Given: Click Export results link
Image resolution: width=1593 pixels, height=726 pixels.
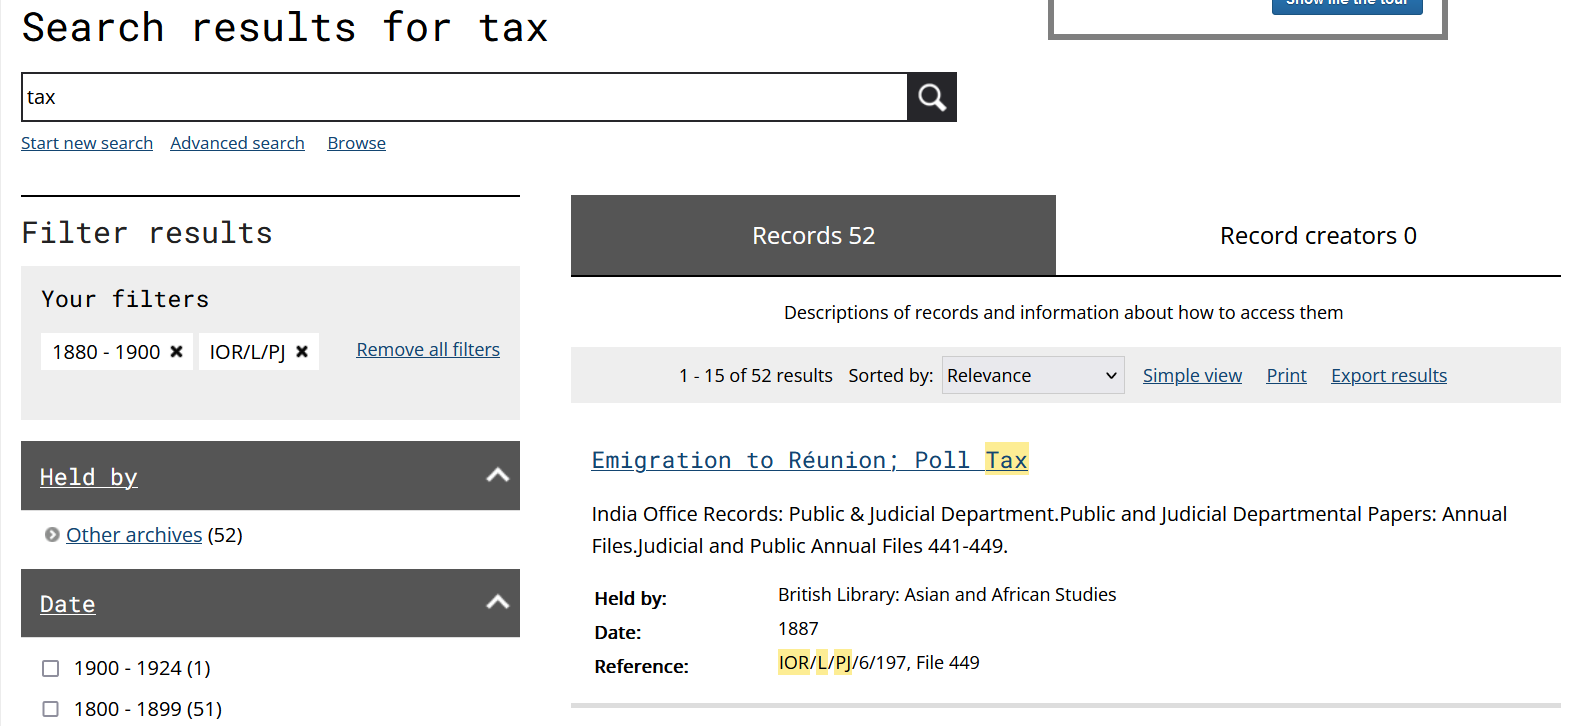Looking at the screenshot, I should coord(1388,376).
